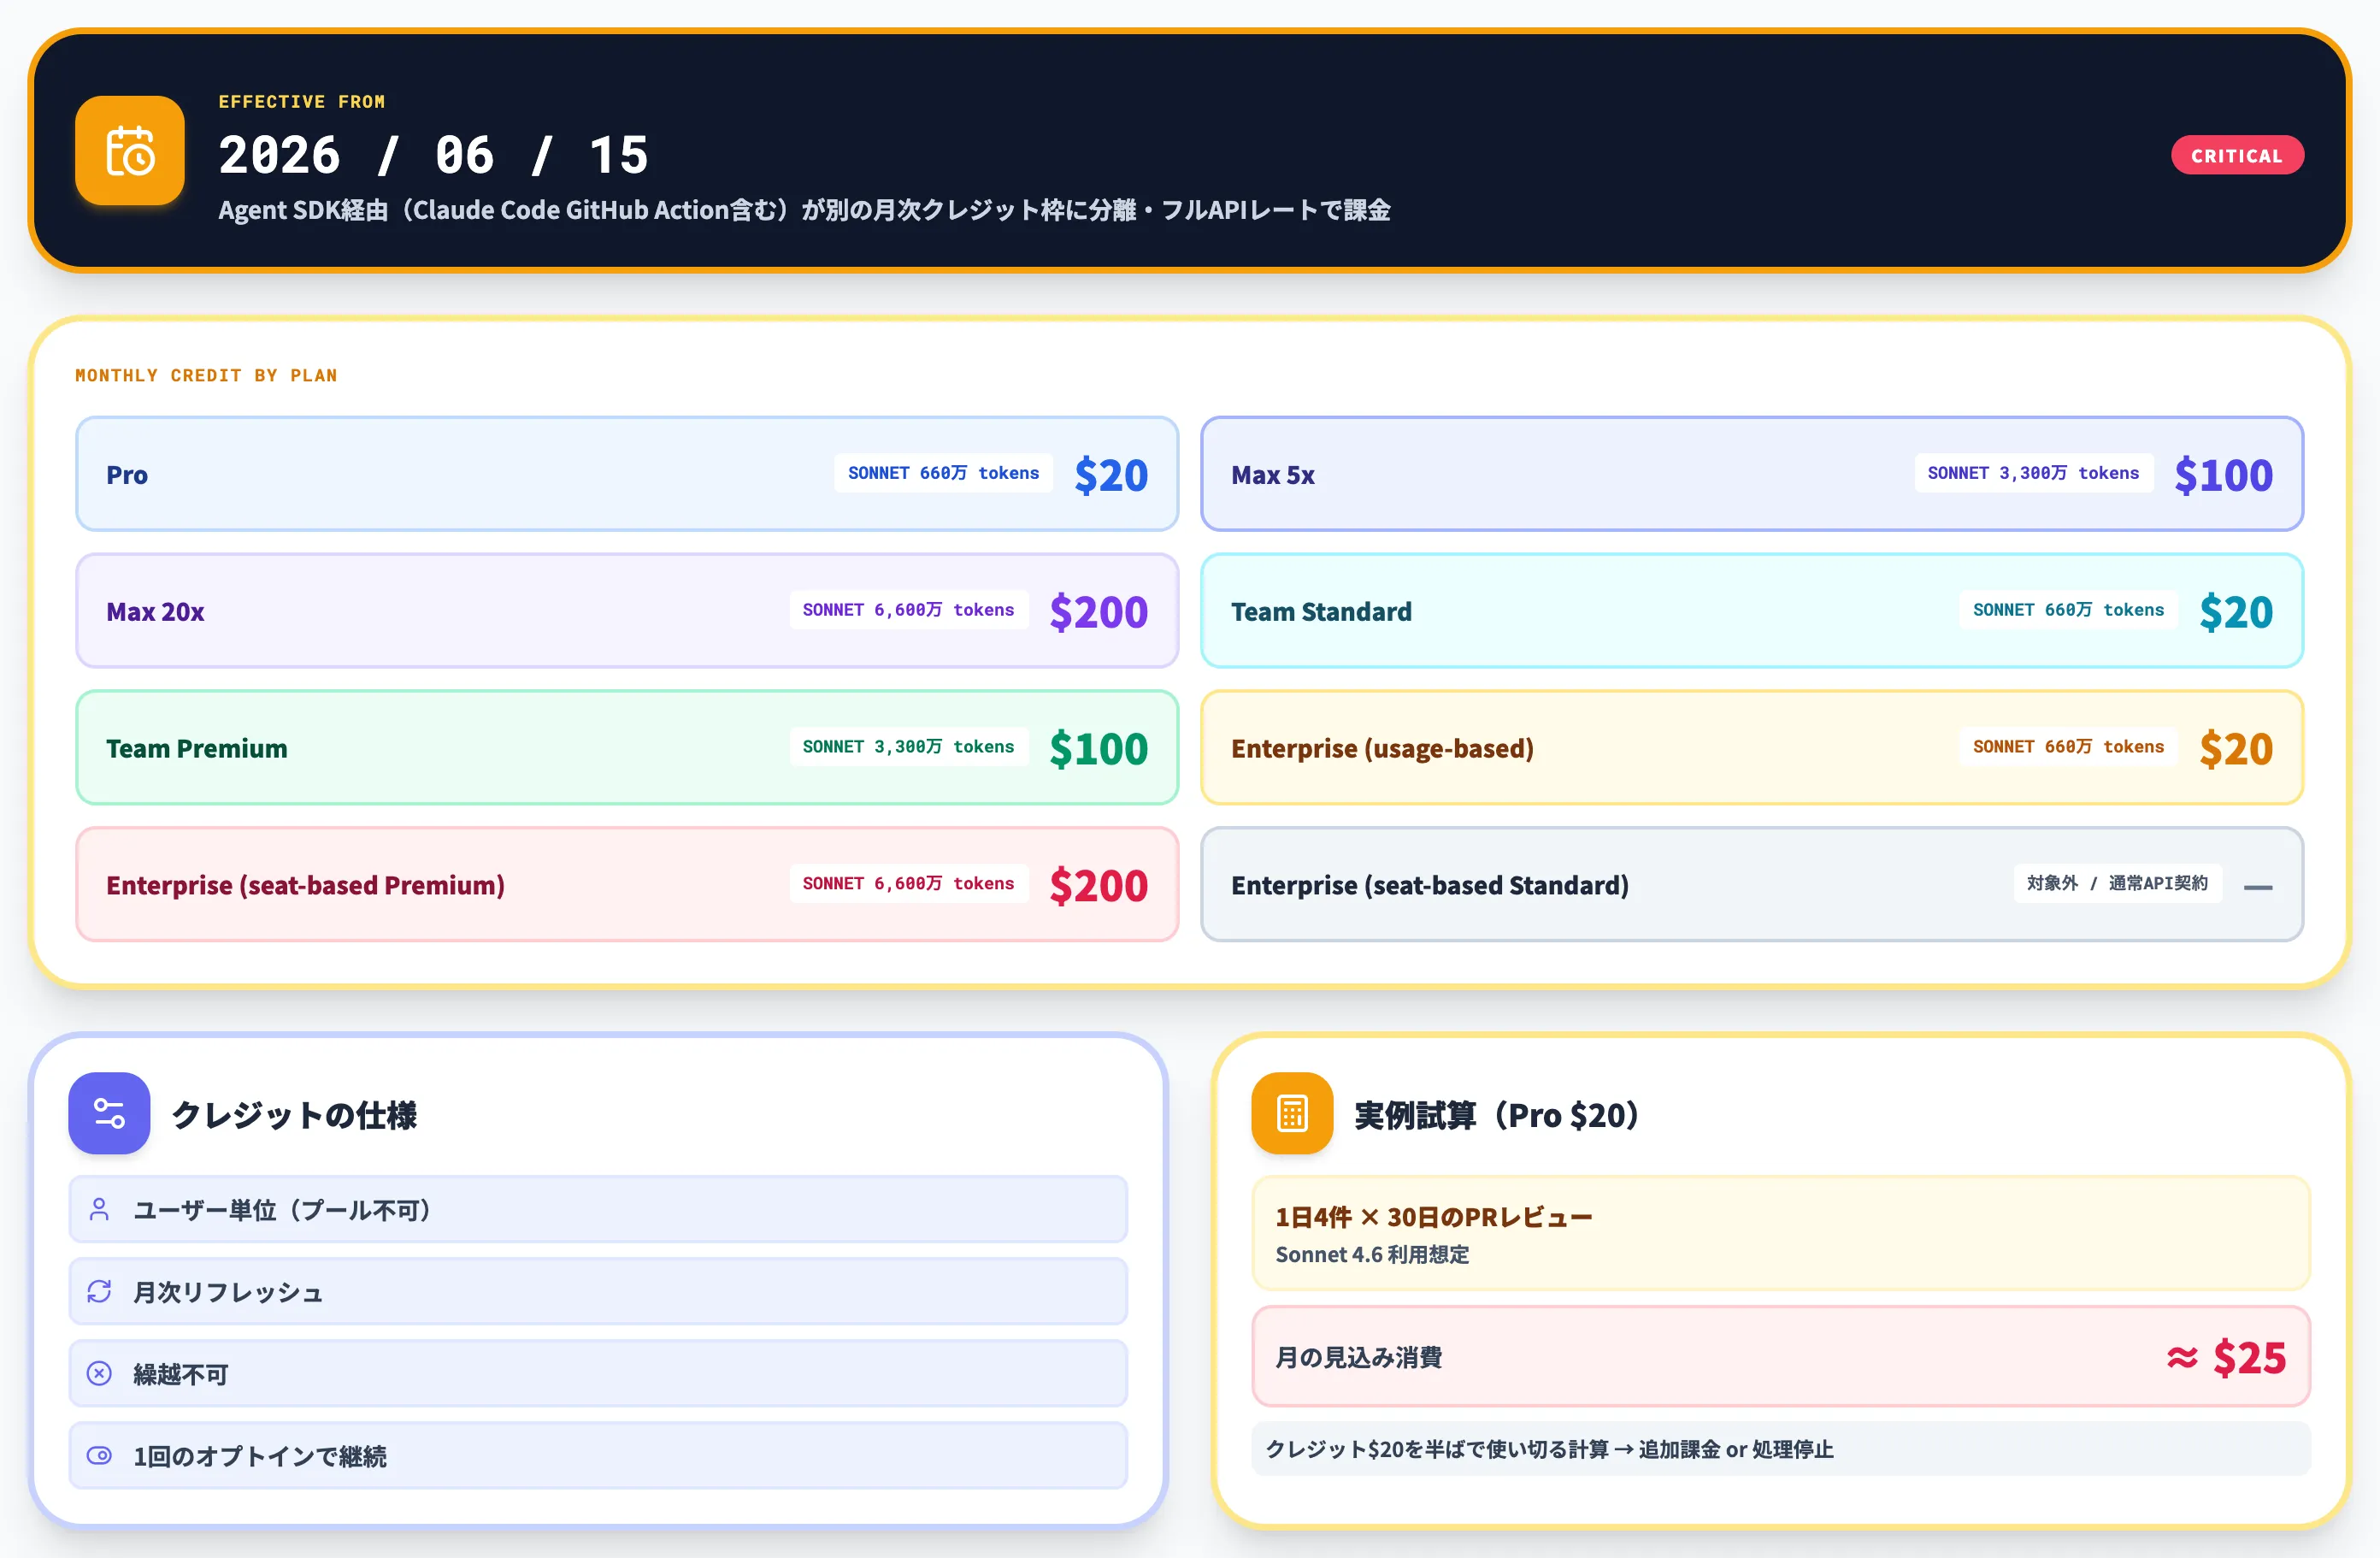Click the Team Premium plan name
Viewport: 2380px width, 1558px height.
point(196,748)
